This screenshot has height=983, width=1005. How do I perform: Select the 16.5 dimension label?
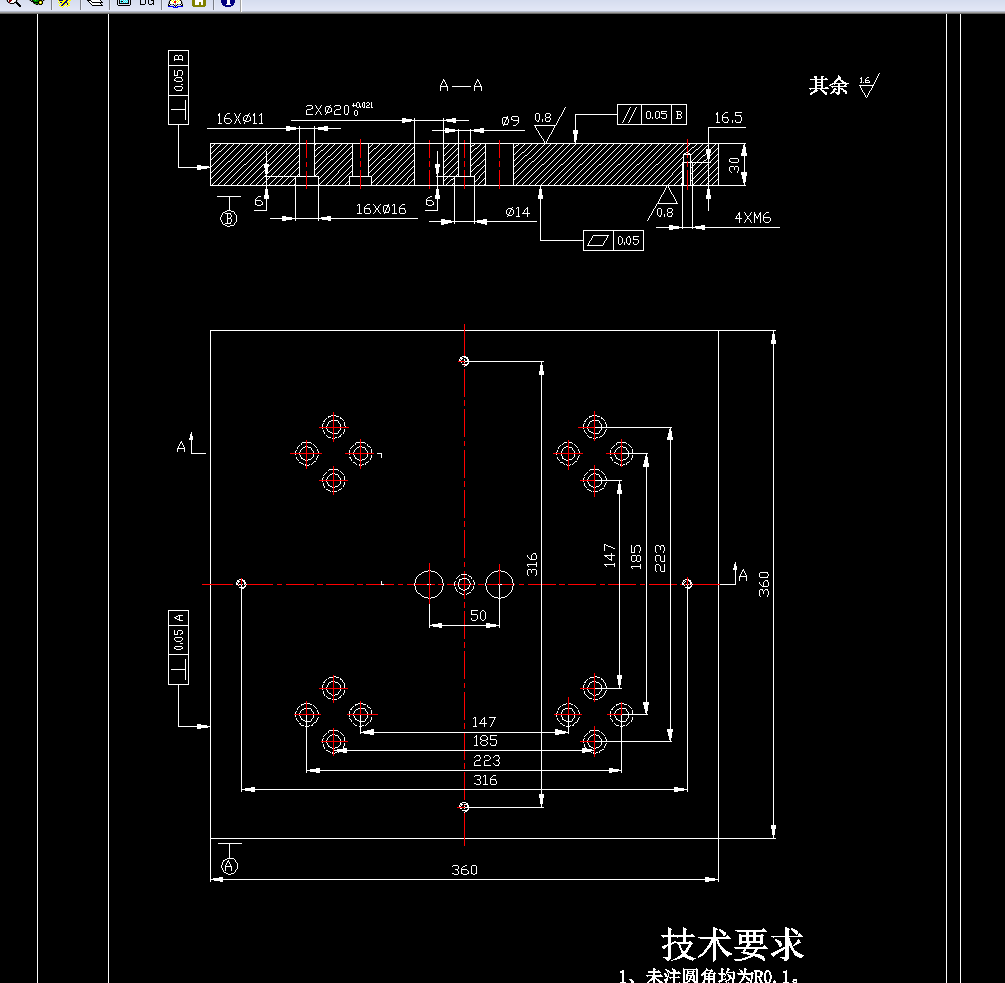click(728, 118)
